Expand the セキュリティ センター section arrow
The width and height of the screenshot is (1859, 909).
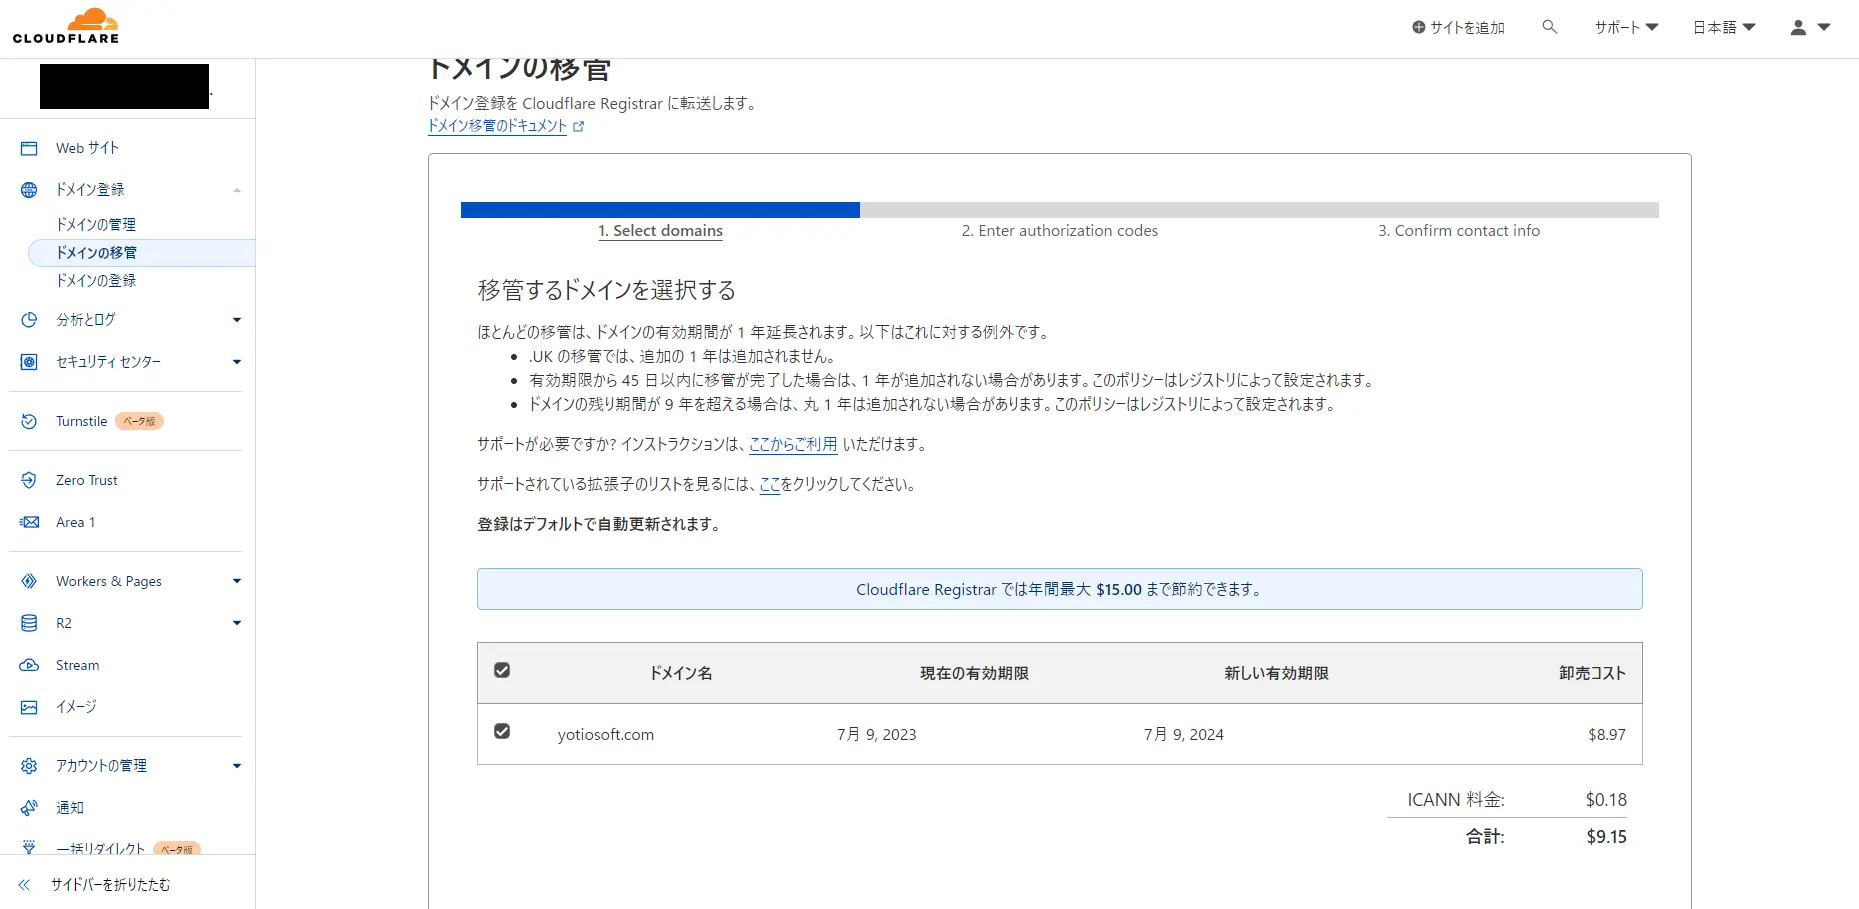(x=237, y=362)
